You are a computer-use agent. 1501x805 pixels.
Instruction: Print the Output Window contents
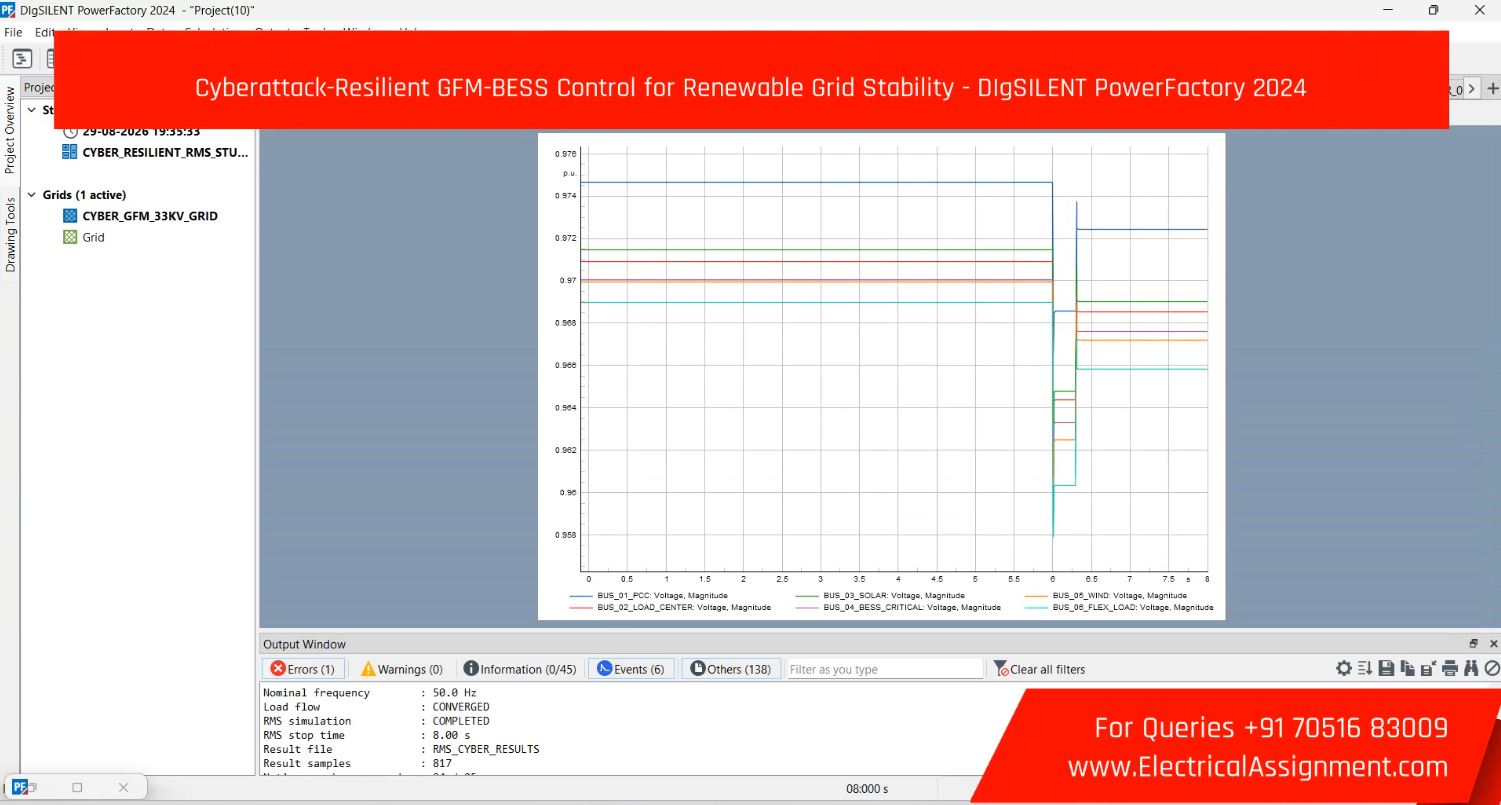pos(1450,669)
